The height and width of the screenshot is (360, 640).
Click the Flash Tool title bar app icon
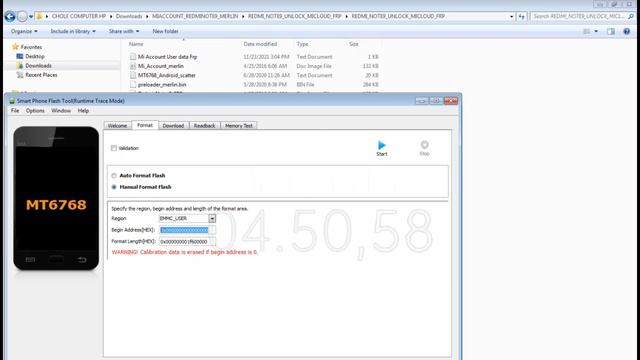pyautogui.click(x=12, y=101)
